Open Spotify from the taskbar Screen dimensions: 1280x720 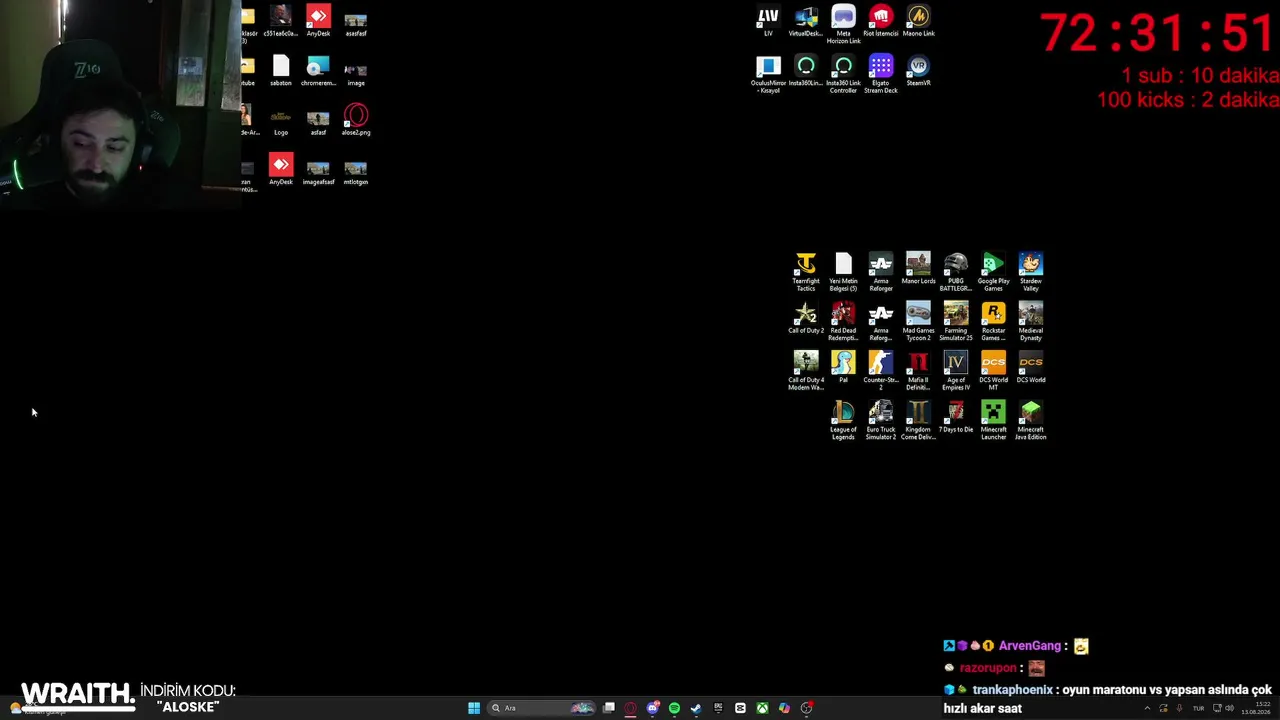[x=674, y=708]
